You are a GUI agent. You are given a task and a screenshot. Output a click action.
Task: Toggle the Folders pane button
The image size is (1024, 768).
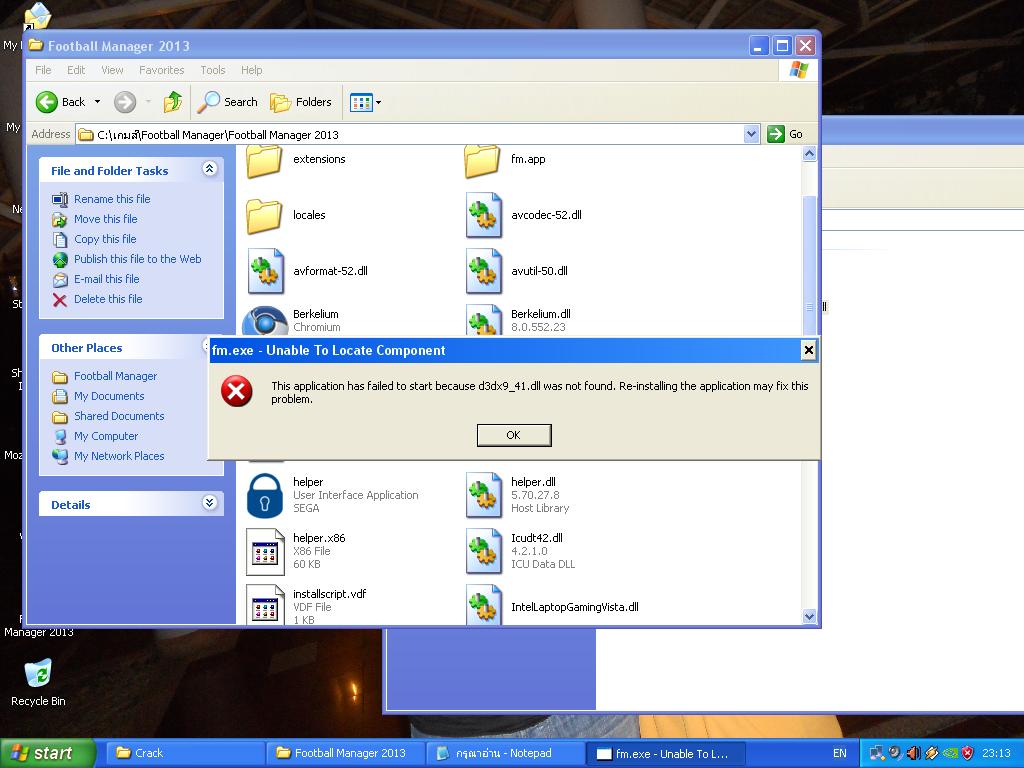coord(301,102)
